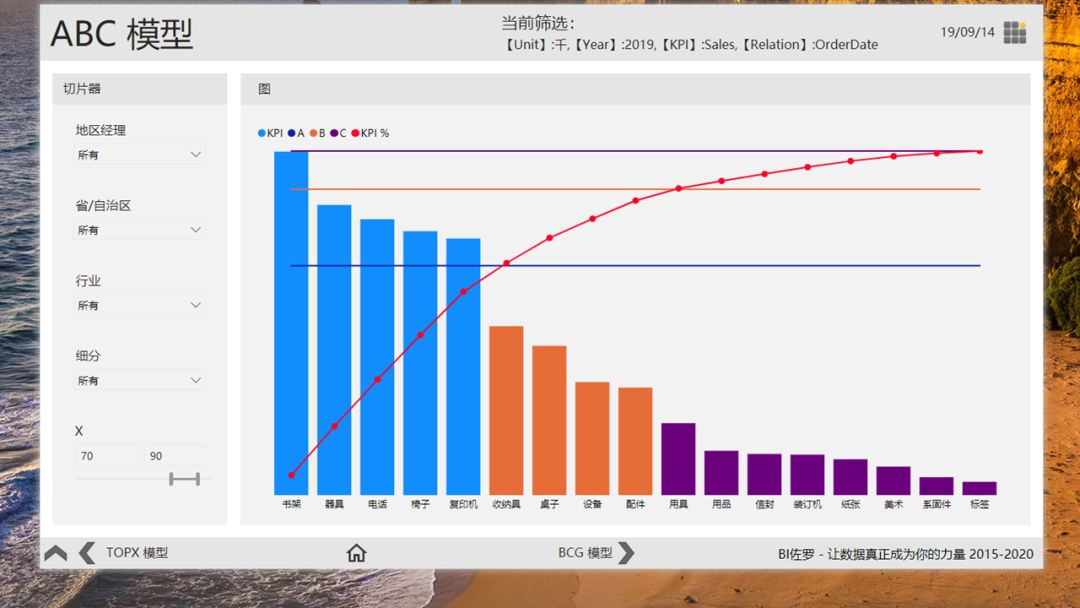Select the purple bar for 用具
The height and width of the screenshot is (608, 1080).
(x=678, y=459)
